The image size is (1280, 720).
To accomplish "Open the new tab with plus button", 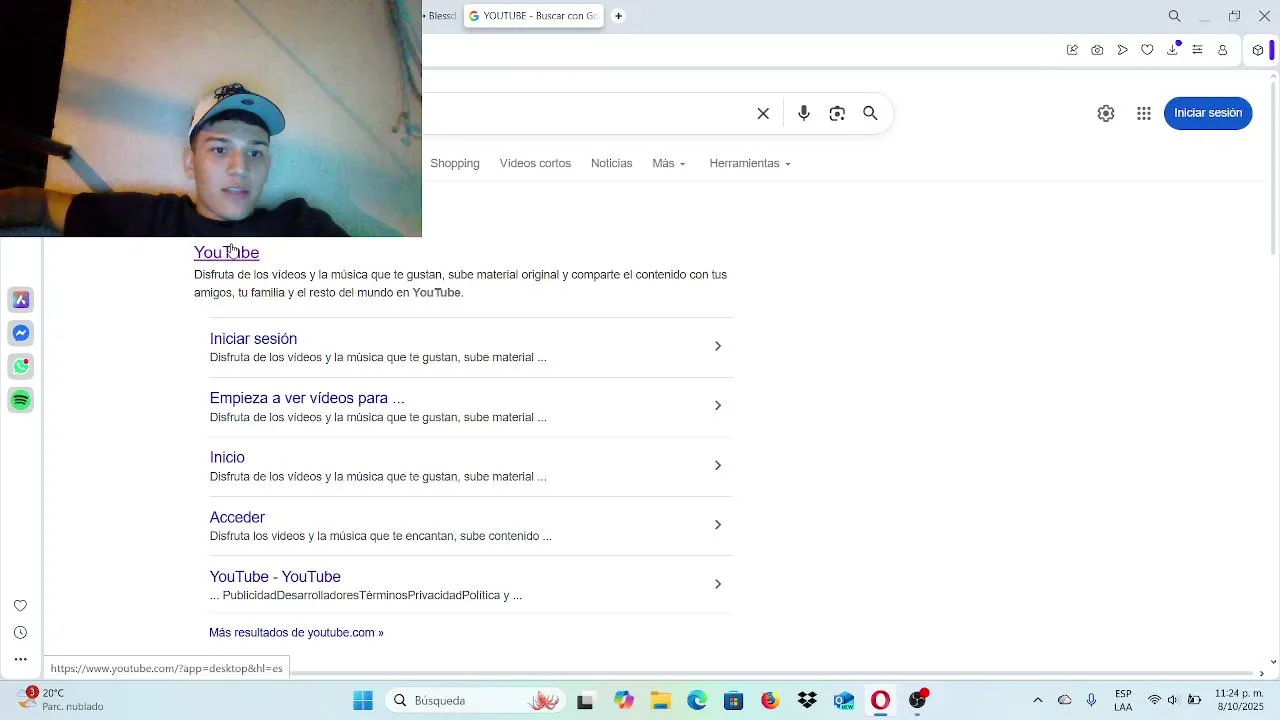I will 618,16.
